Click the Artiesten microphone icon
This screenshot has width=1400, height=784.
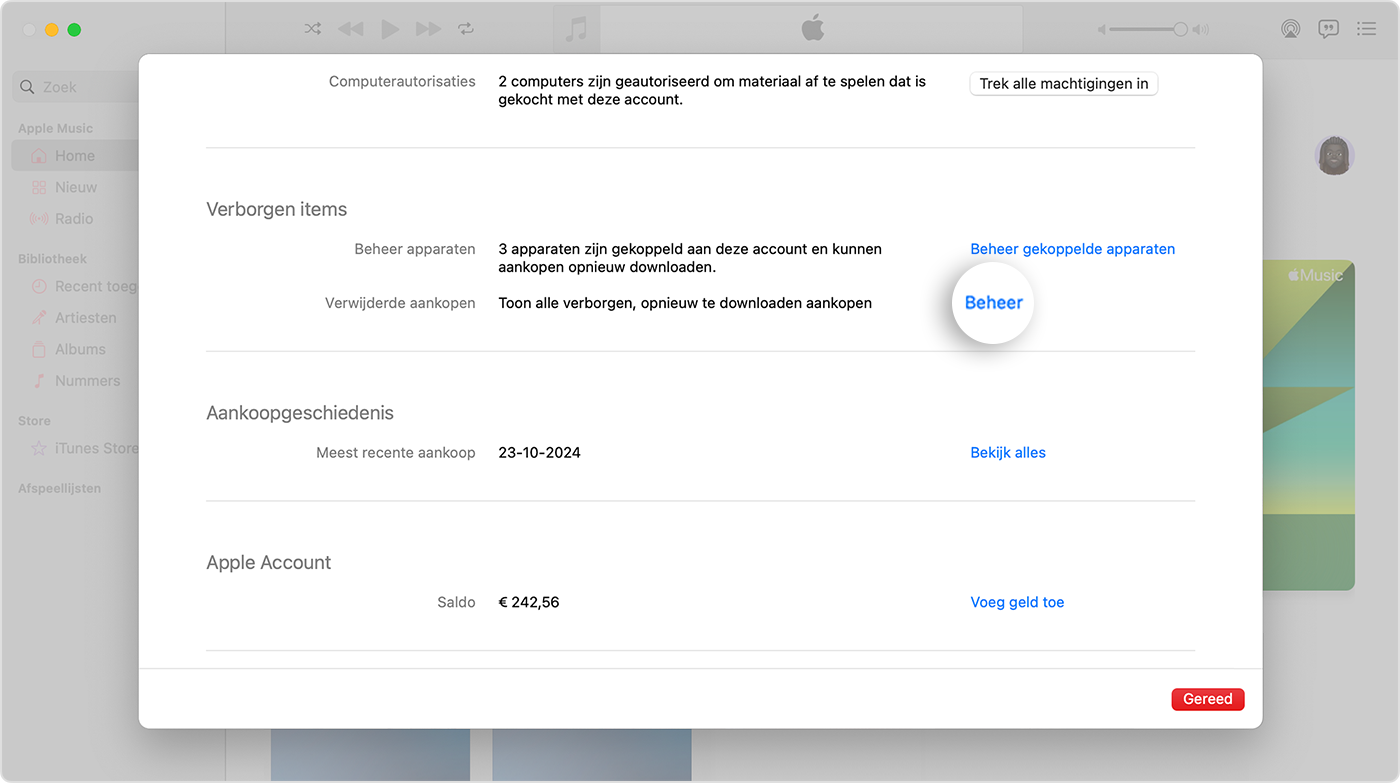point(39,317)
